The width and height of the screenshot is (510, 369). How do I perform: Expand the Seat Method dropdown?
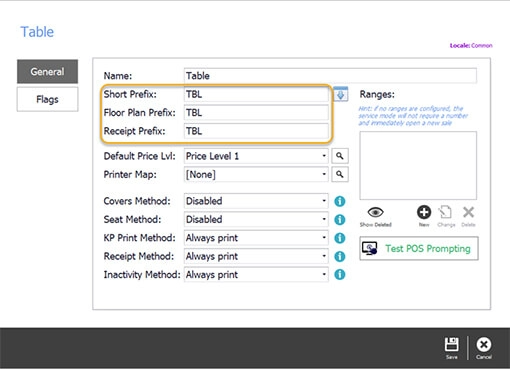point(256,219)
